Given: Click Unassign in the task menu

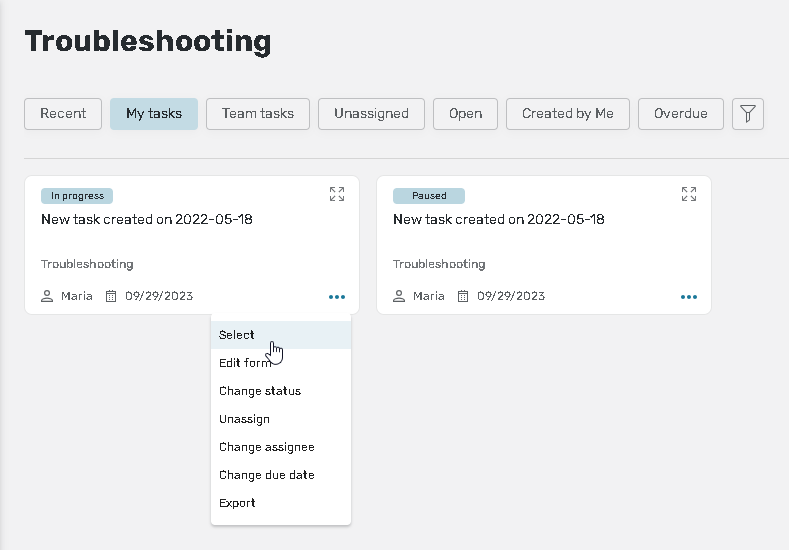Looking at the screenshot, I should [x=244, y=419].
